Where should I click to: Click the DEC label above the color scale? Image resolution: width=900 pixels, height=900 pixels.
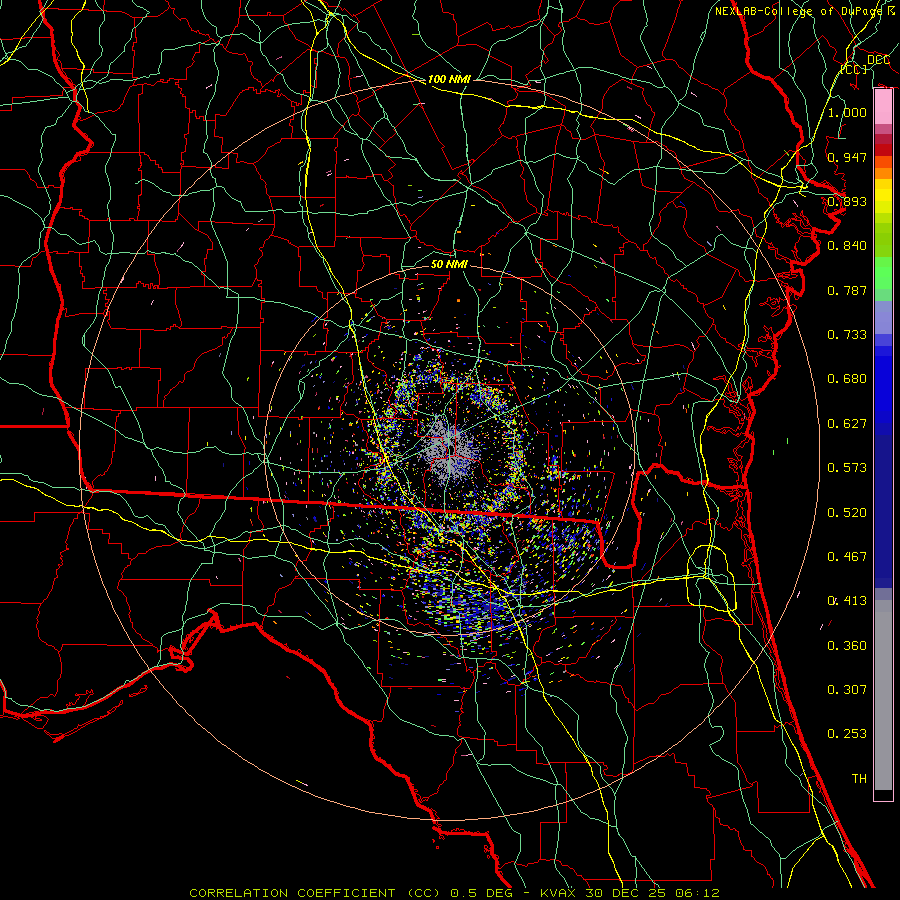(x=878, y=59)
